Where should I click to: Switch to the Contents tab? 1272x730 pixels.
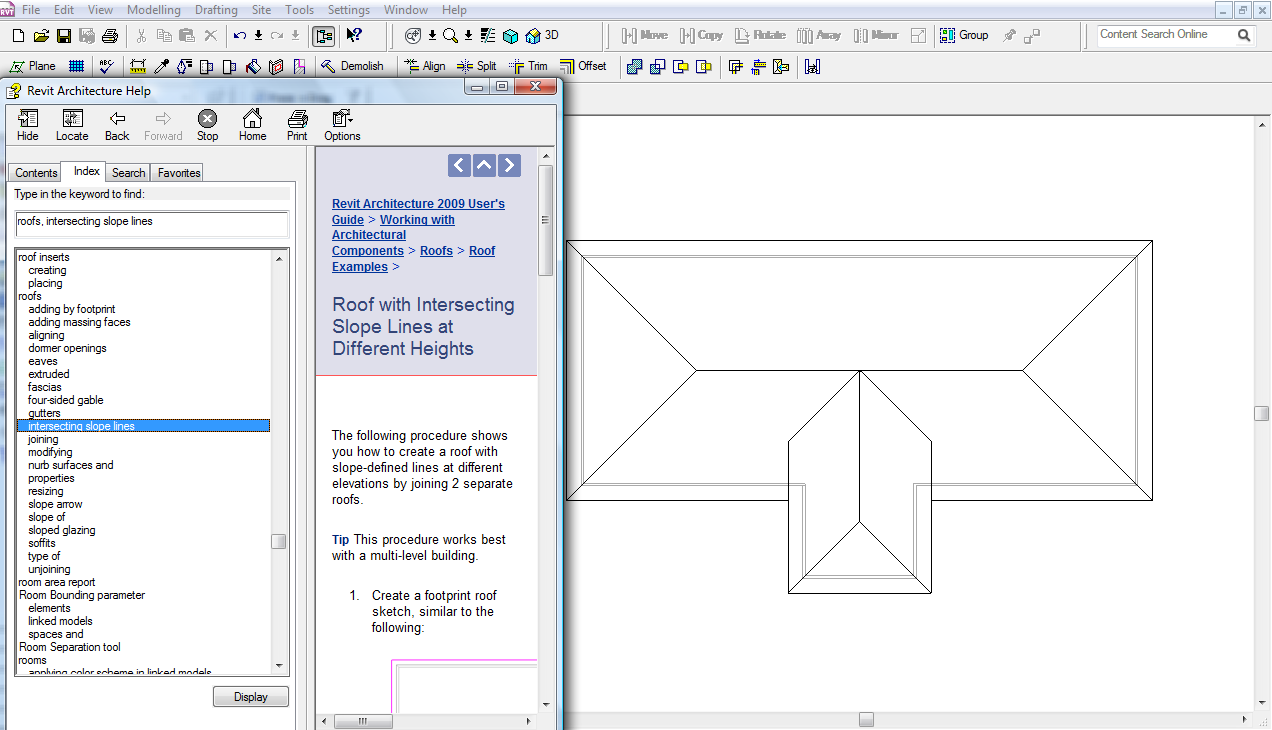click(x=36, y=173)
